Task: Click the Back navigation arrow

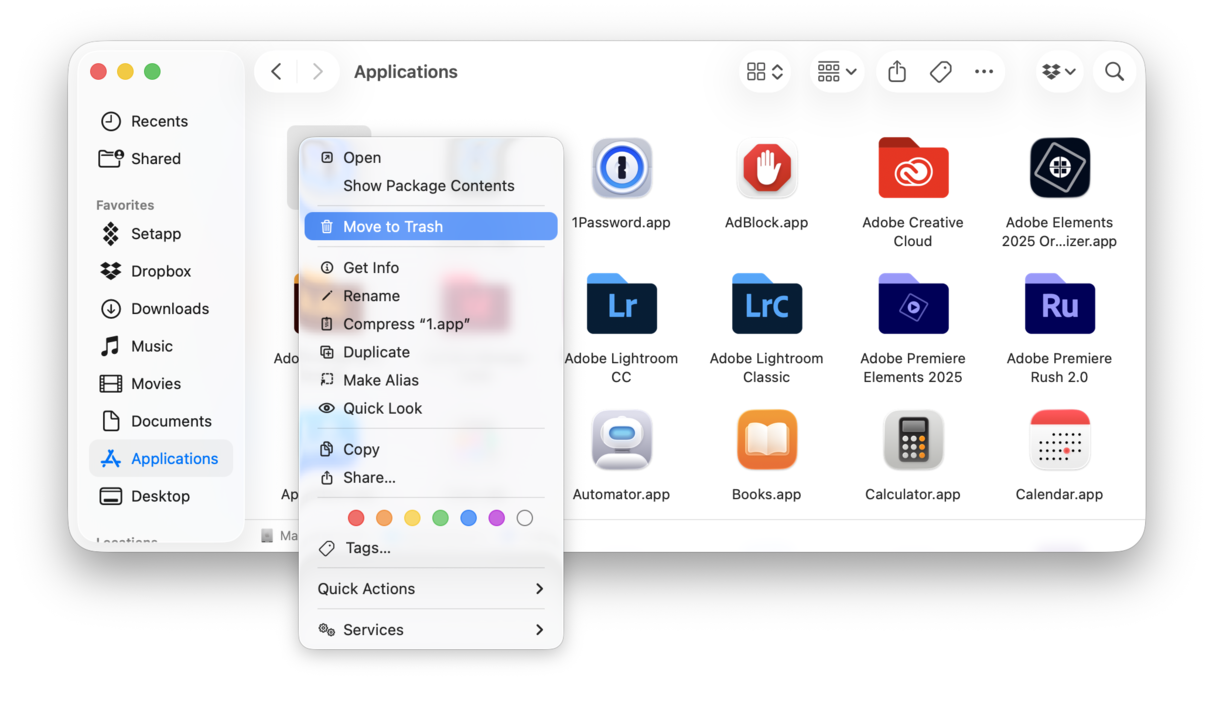Action: pyautogui.click(x=276, y=71)
